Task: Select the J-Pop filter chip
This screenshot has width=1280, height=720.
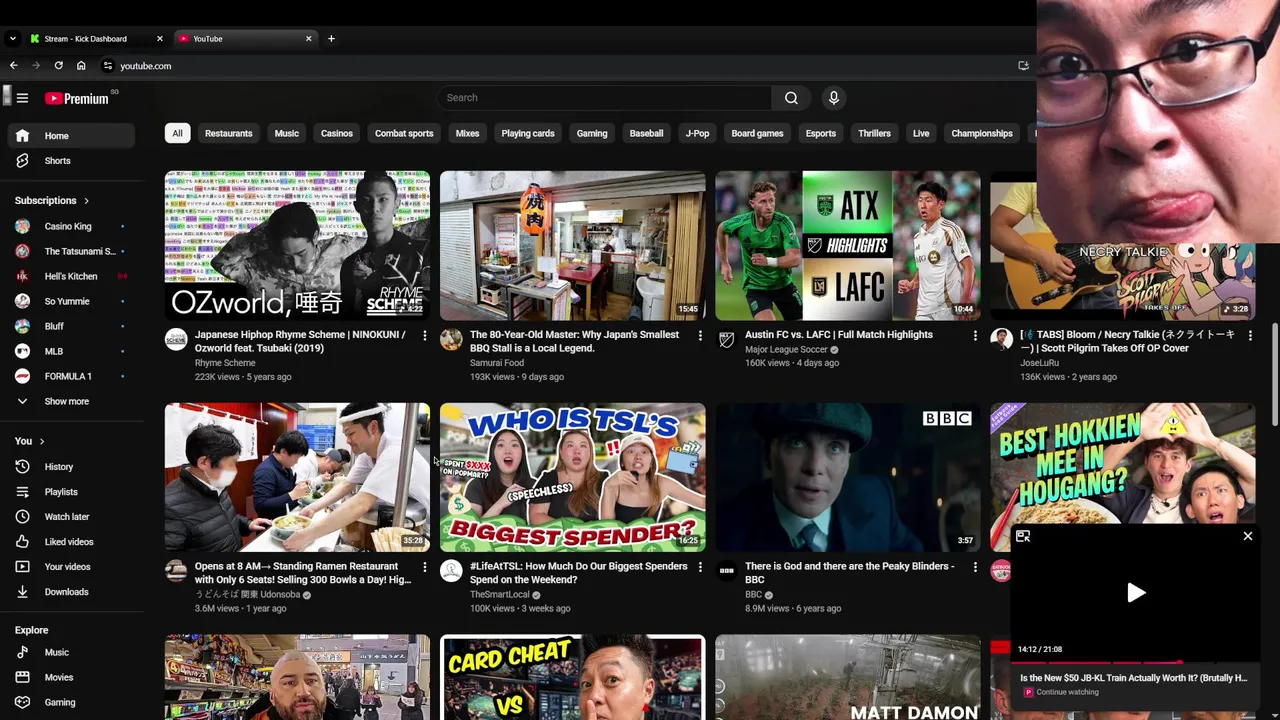Action: 697,133
